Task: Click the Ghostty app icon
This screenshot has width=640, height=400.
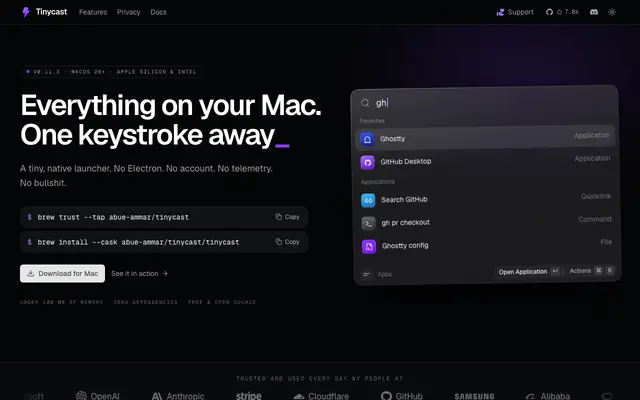Action: (x=367, y=139)
